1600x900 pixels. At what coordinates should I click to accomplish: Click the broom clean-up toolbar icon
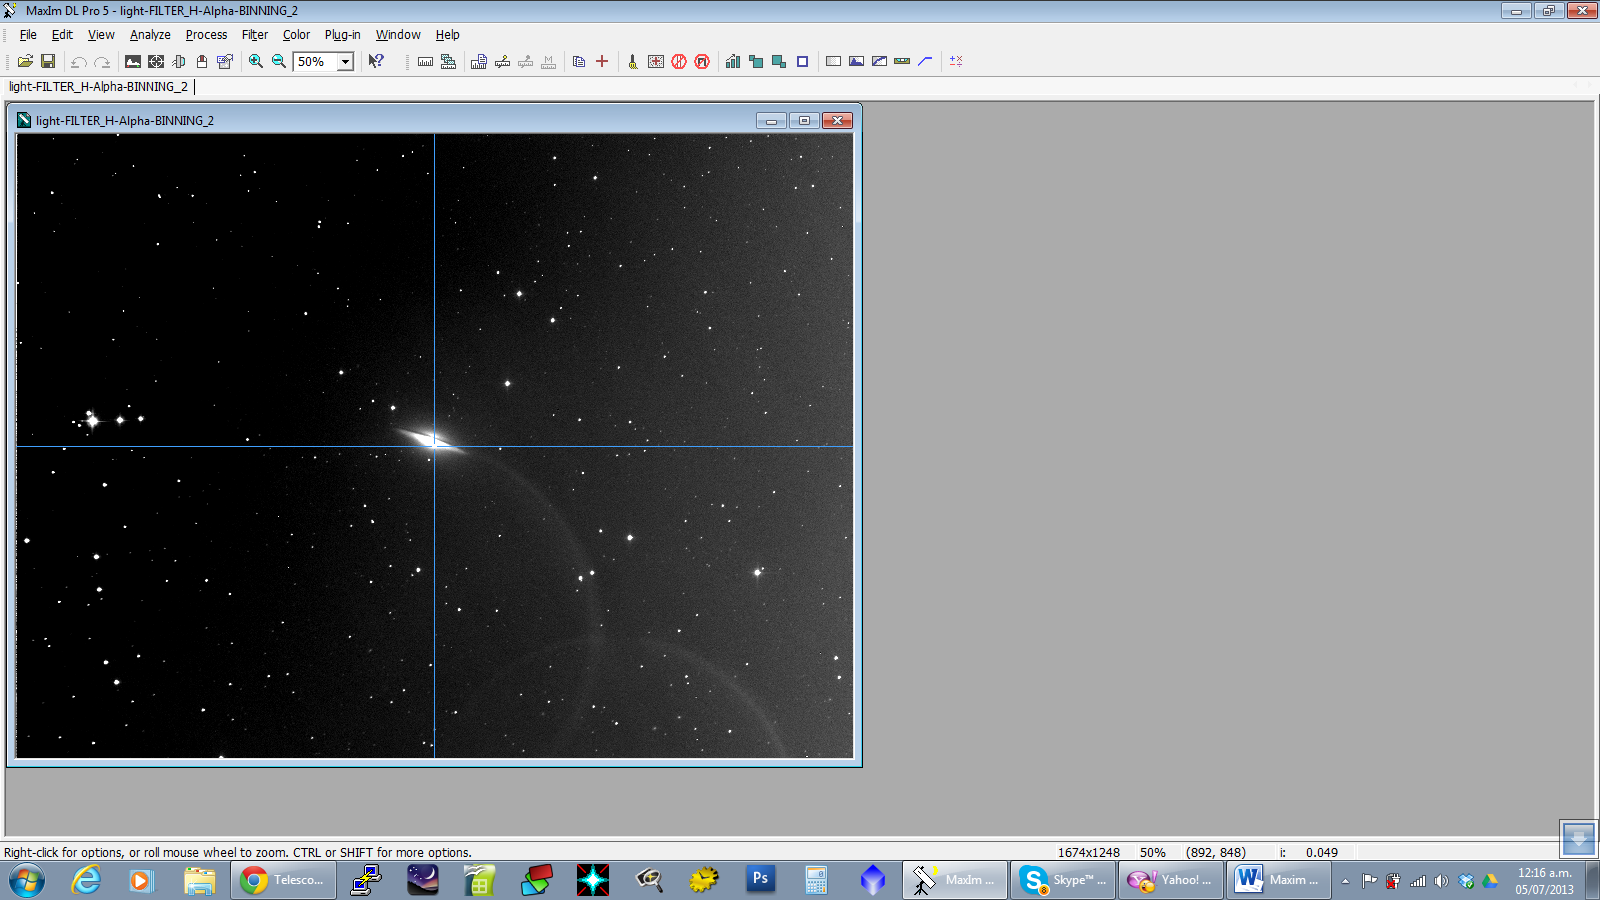point(632,61)
